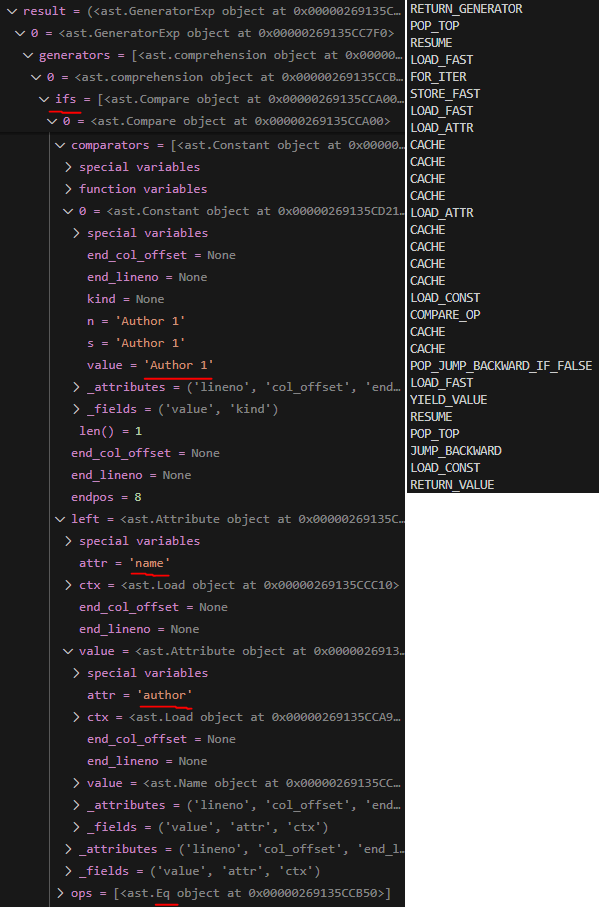Click the JUMP_BACKWARD bytecode line

click(x=456, y=451)
